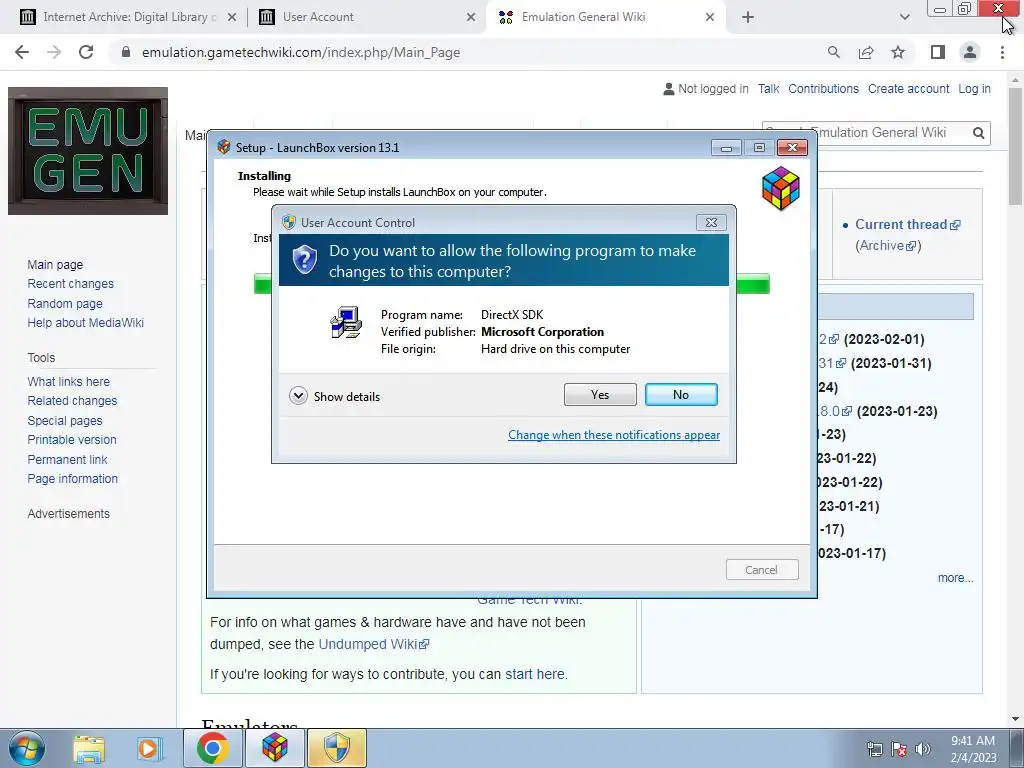Open Special pages link
The width and height of the screenshot is (1024, 768).
coord(65,421)
